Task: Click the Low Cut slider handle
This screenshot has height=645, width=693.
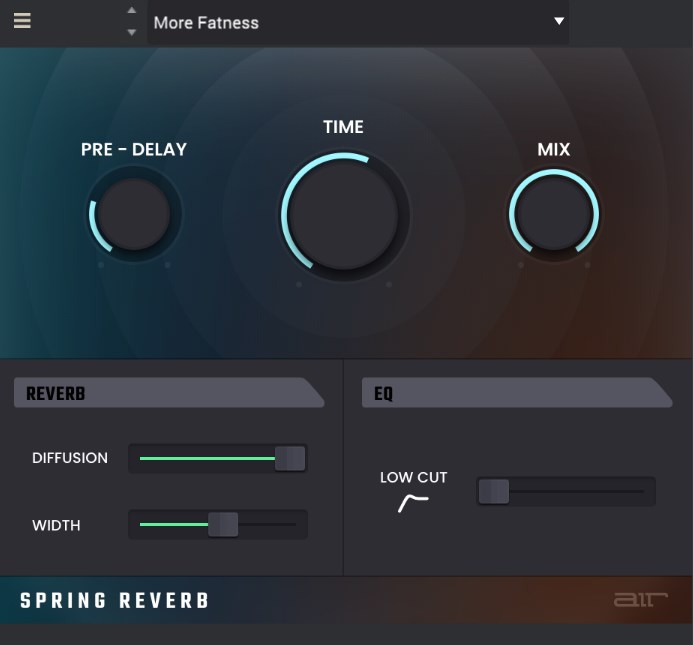Action: click(494, 491)
